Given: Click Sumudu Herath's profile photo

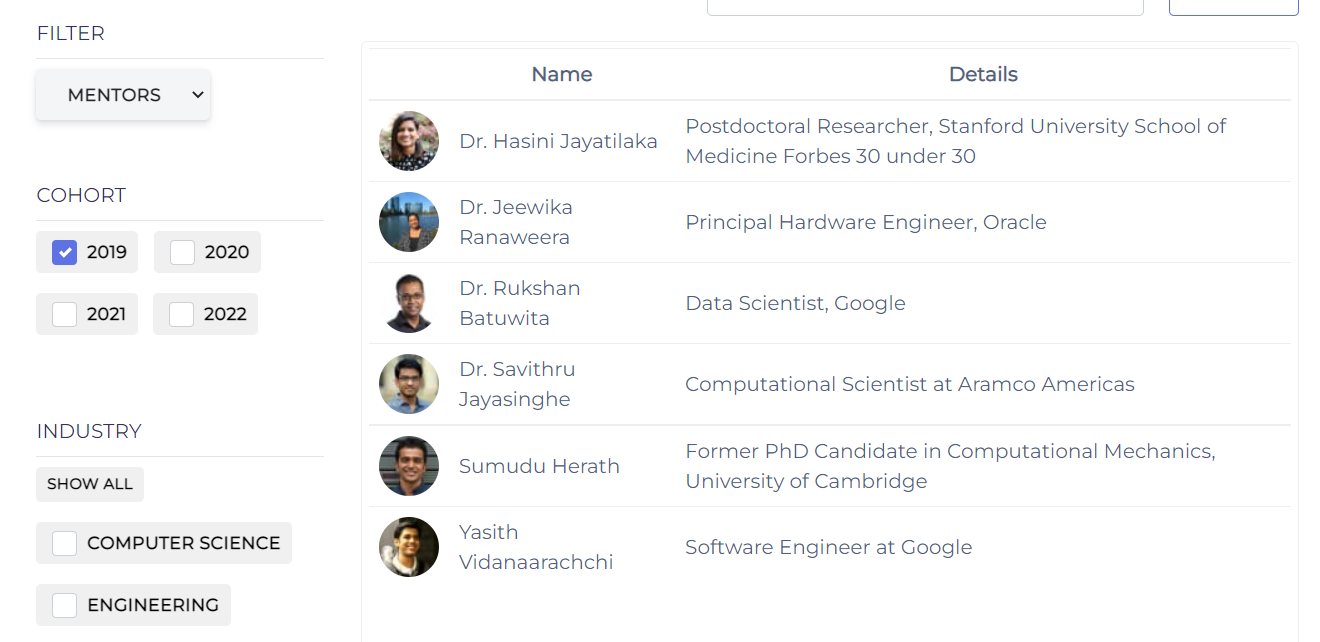Looking at the screenshot, I should tap(409, 466).
